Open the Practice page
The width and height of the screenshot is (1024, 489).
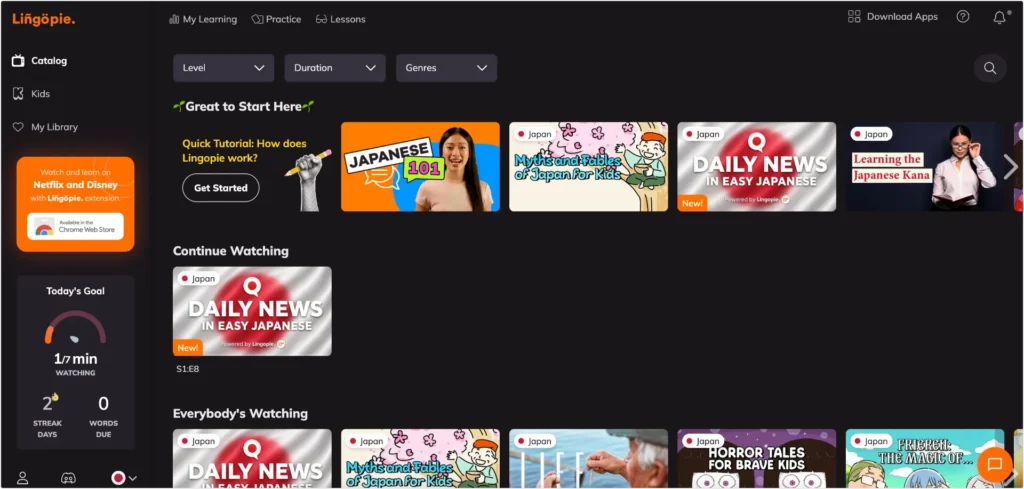point(276,20)
